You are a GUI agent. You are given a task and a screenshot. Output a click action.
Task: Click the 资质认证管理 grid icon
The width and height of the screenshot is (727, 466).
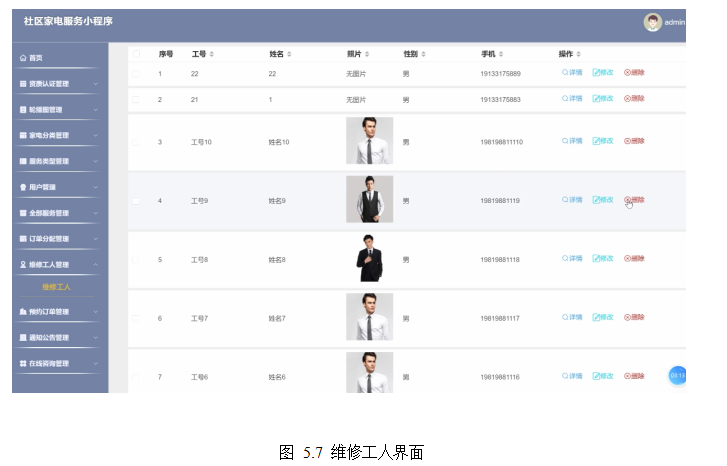coord(23,84)
